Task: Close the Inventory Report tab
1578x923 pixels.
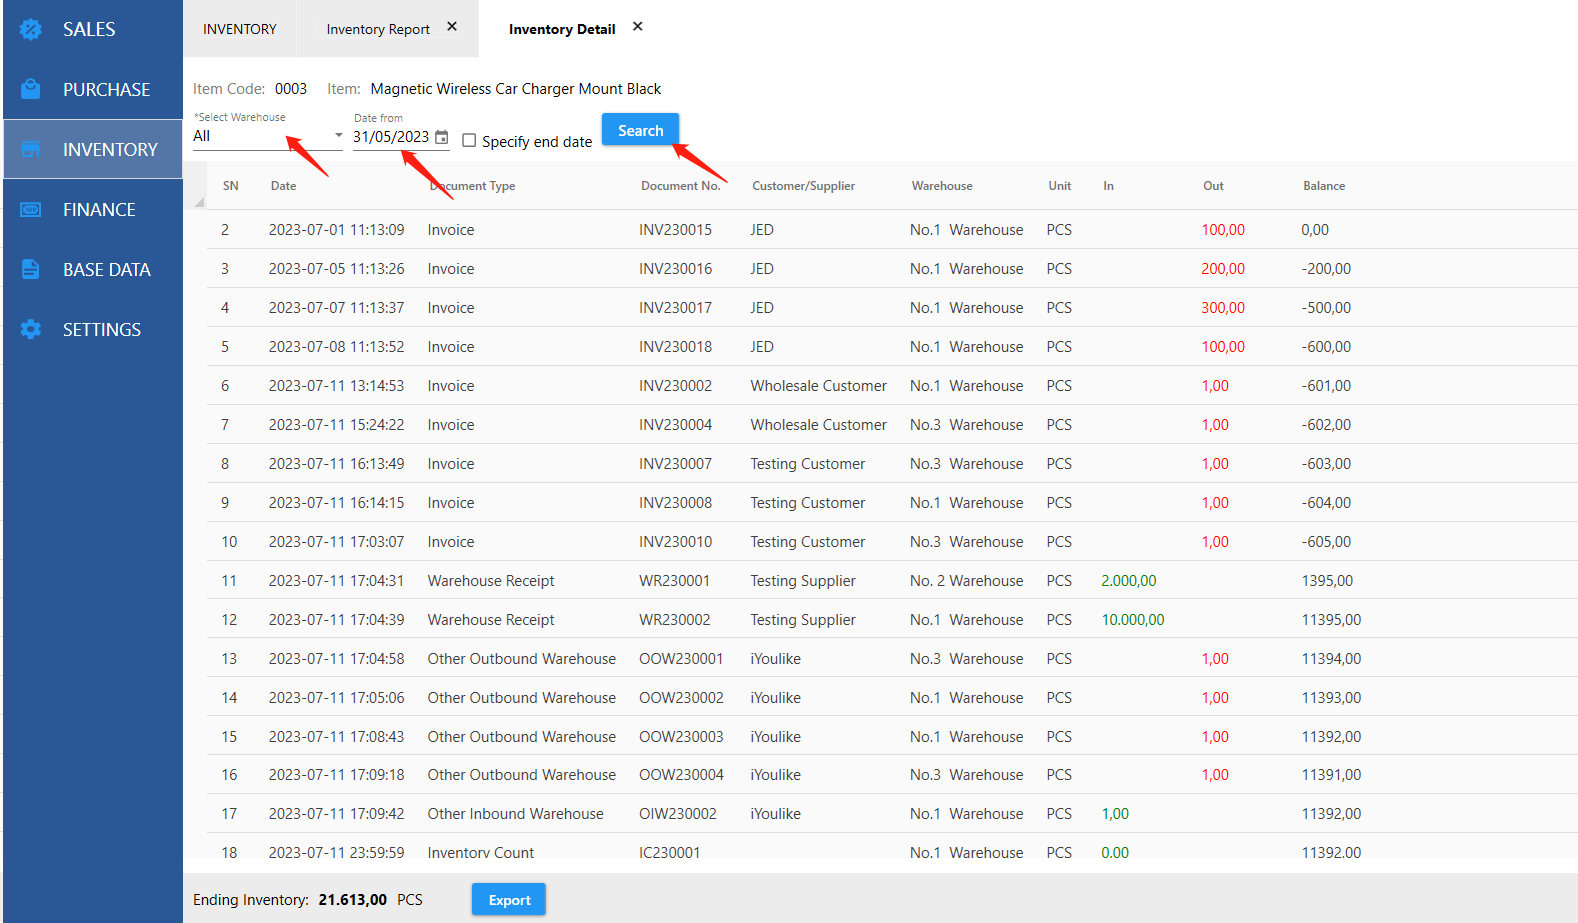Action: coord(452,27)
